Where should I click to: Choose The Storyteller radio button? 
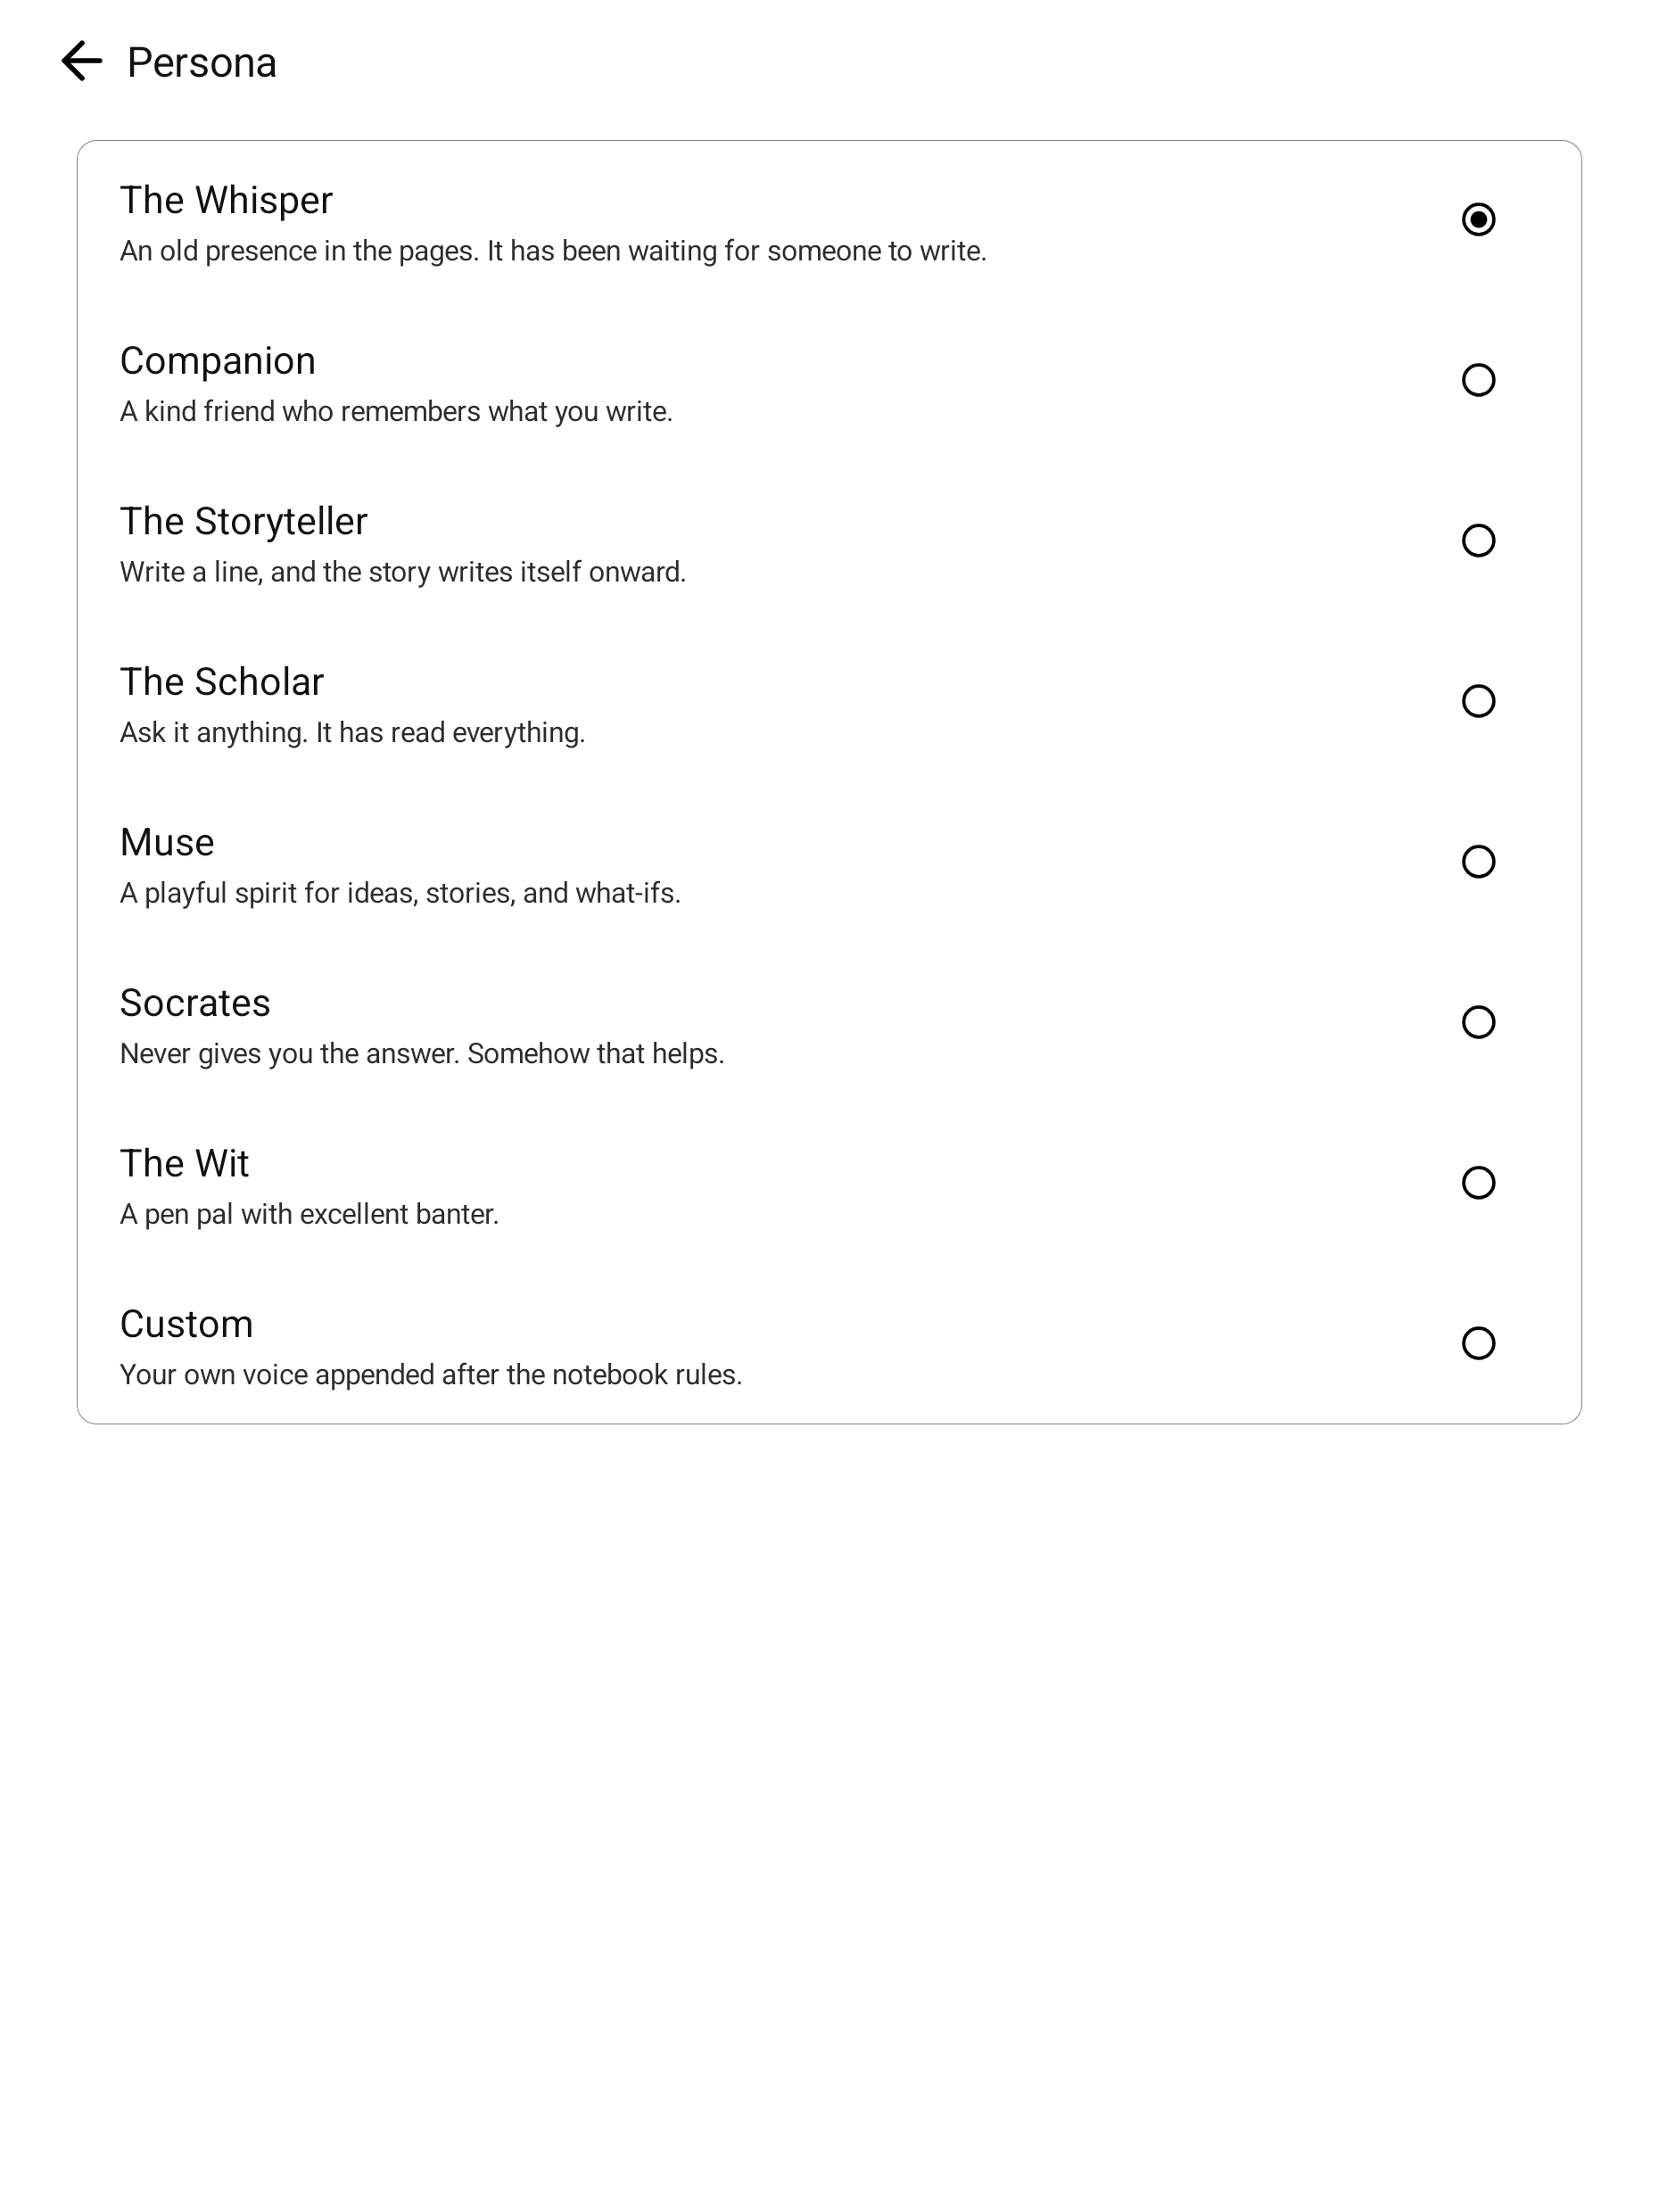tap(1478, 540)
